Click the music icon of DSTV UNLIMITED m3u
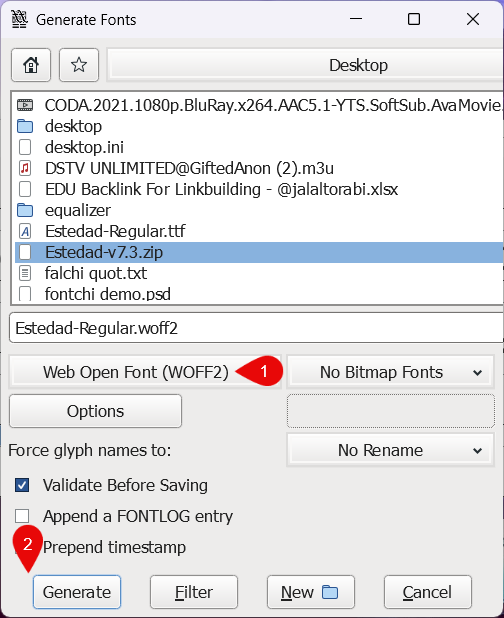Viewport: 504px width, 618px height. (25, 168)
